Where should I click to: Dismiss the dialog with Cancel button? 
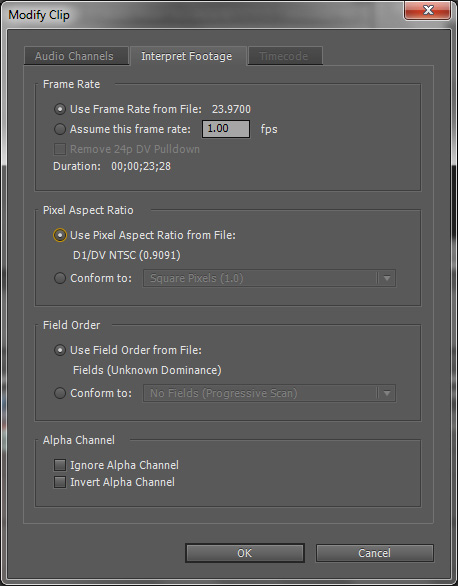point(375,553)
